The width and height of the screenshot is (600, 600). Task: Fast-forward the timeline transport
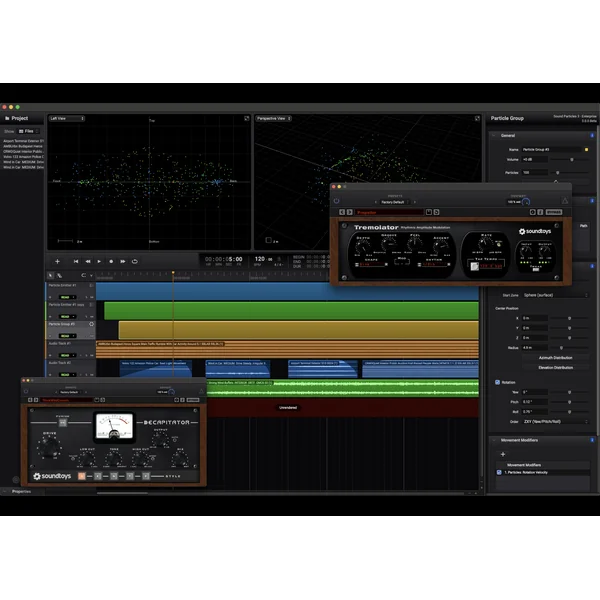point(123,261)
